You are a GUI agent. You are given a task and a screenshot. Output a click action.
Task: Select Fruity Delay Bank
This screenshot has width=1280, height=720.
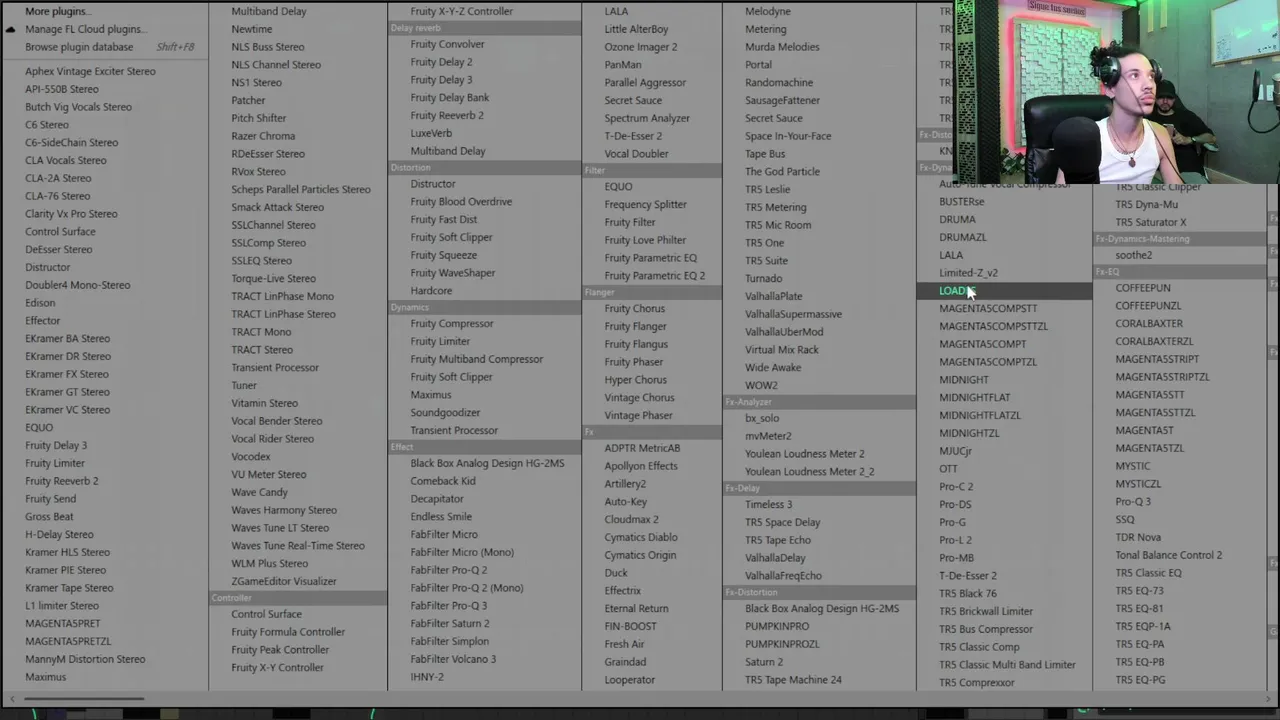coord(450,98)
